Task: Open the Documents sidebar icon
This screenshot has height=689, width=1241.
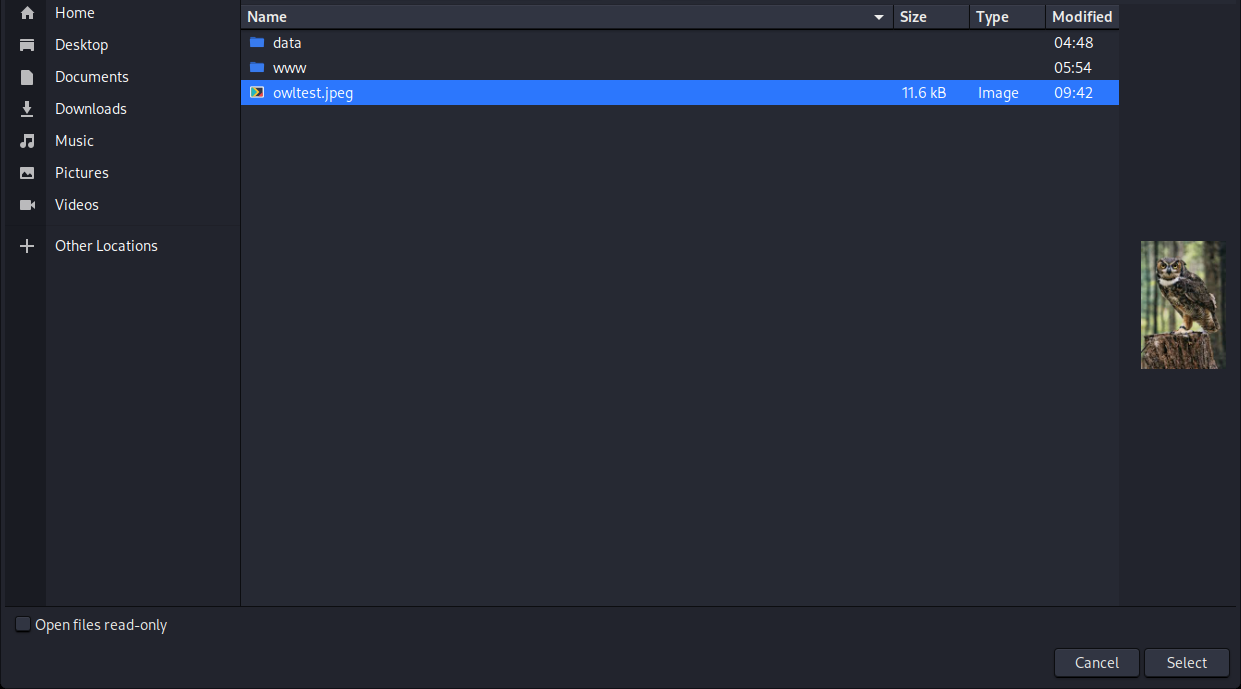Action: [x=25, y=76]
